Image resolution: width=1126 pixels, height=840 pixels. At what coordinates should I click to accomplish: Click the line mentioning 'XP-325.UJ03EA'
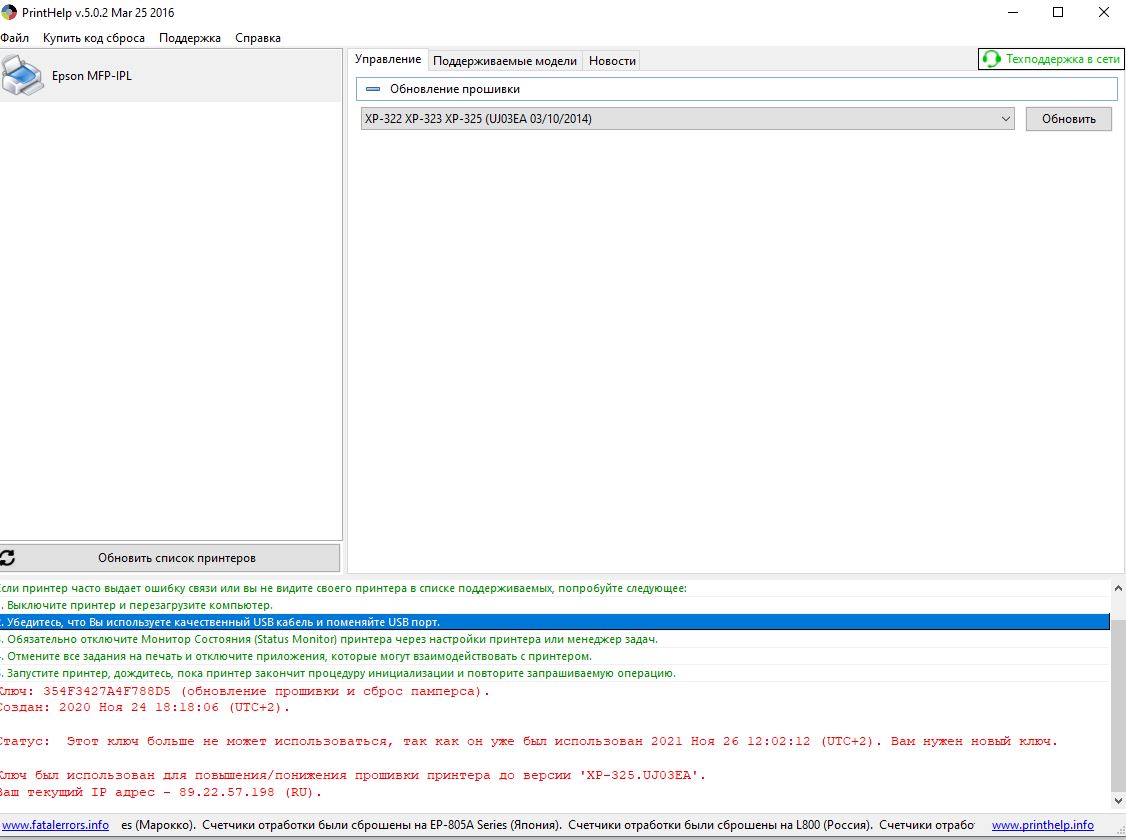pos(353,775)
